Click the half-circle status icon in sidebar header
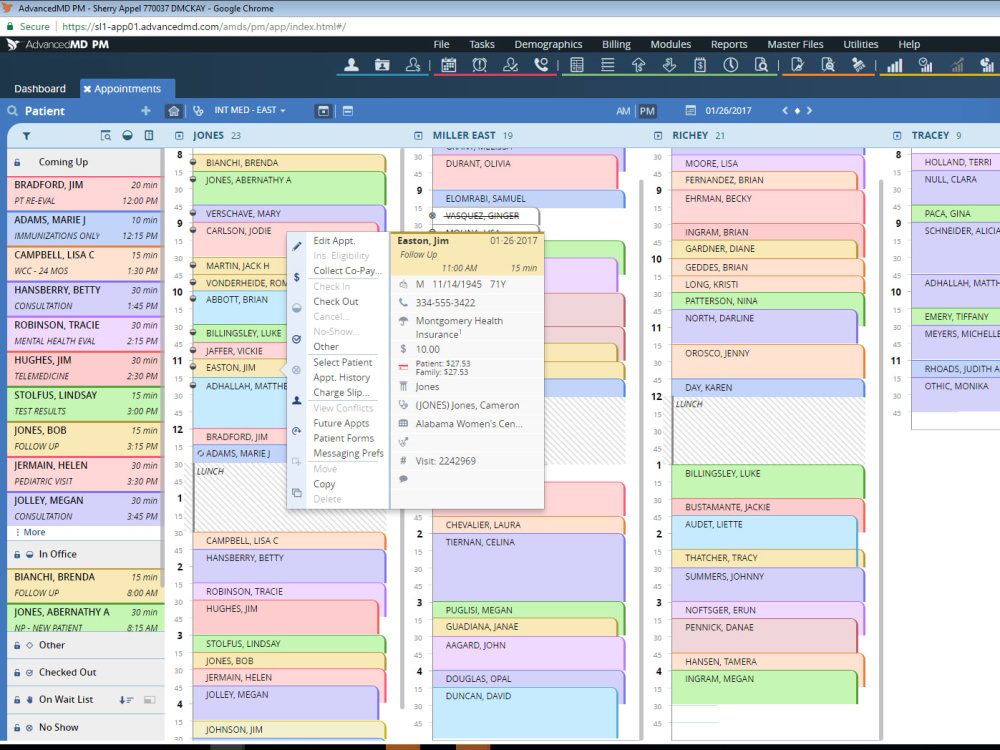1000x750 pixels. (128, 135)
